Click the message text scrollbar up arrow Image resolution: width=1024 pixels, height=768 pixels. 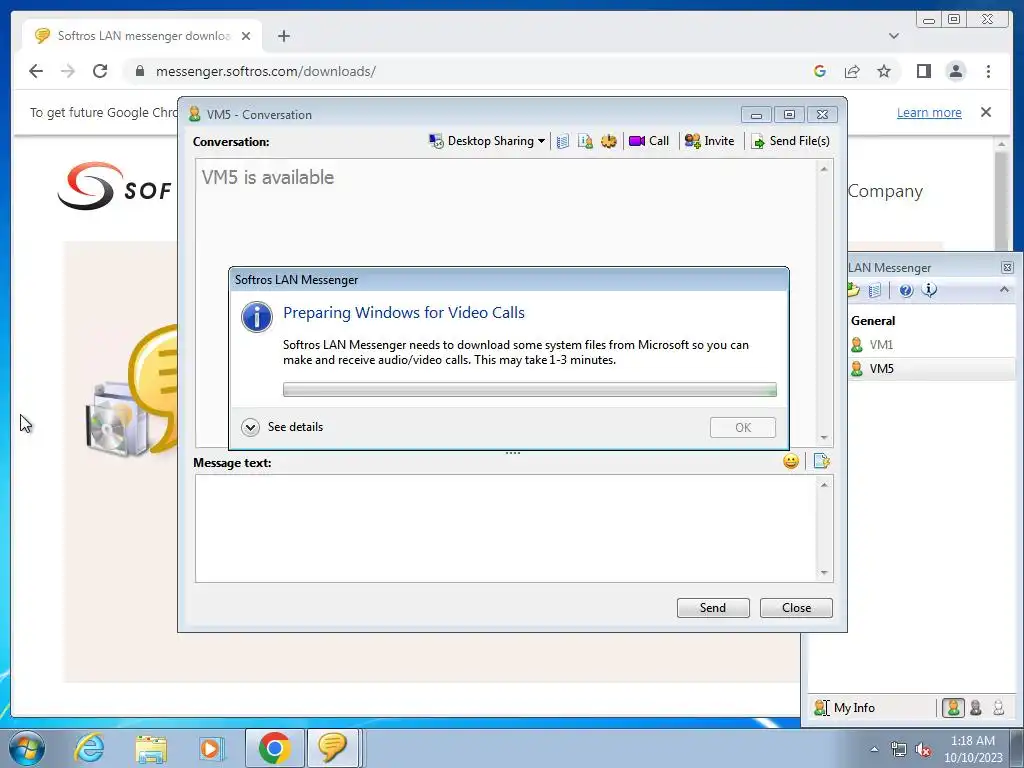pyautogui.click(x=824, y=485)
